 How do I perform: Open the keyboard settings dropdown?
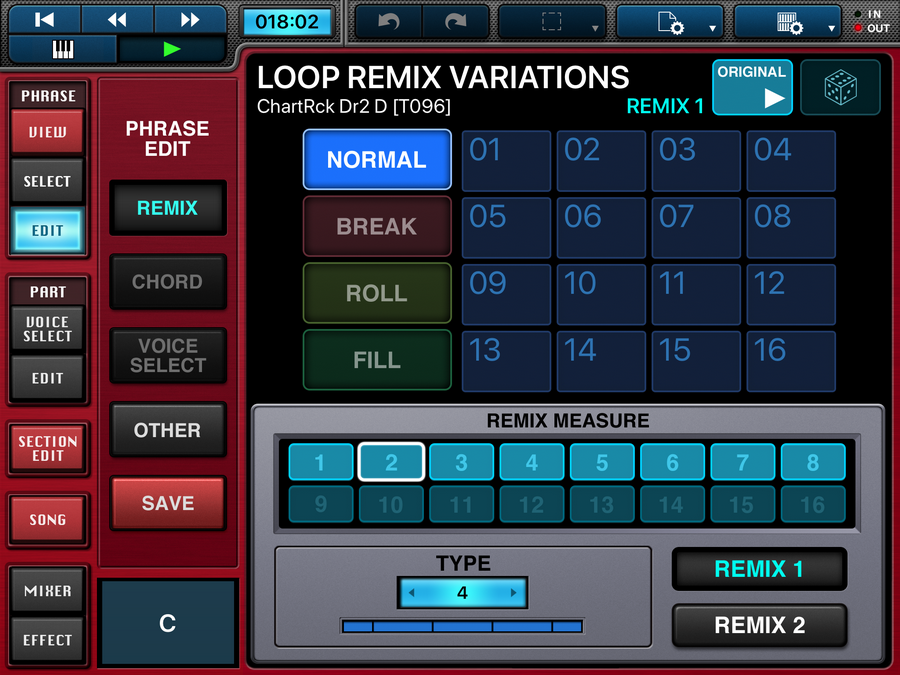tap(787, 22)
